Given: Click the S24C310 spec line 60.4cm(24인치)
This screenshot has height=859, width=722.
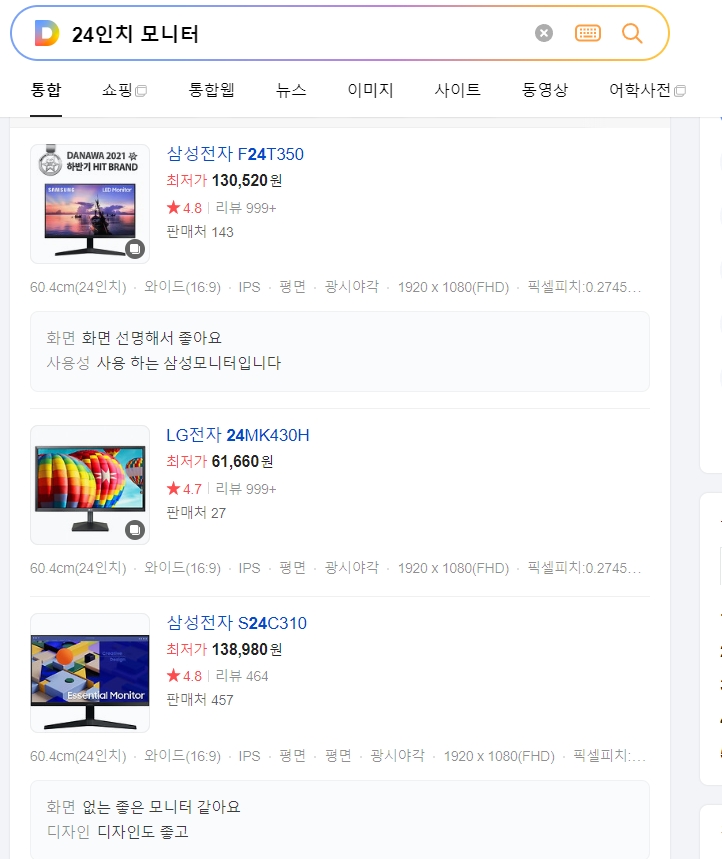Looking at the screenshot, I should pyautogui.click(x=338, y=756).
